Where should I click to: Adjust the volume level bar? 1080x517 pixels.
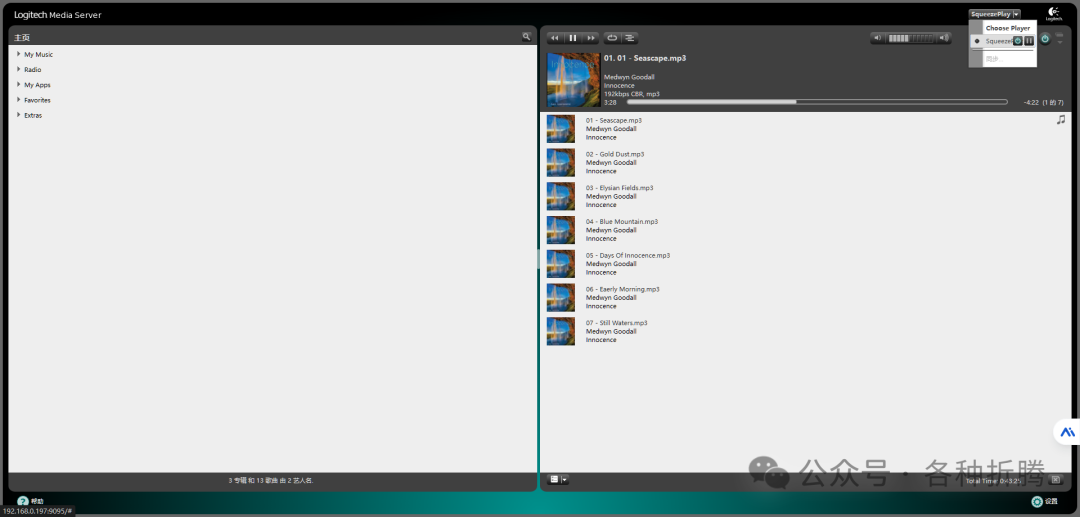[911, 39]
